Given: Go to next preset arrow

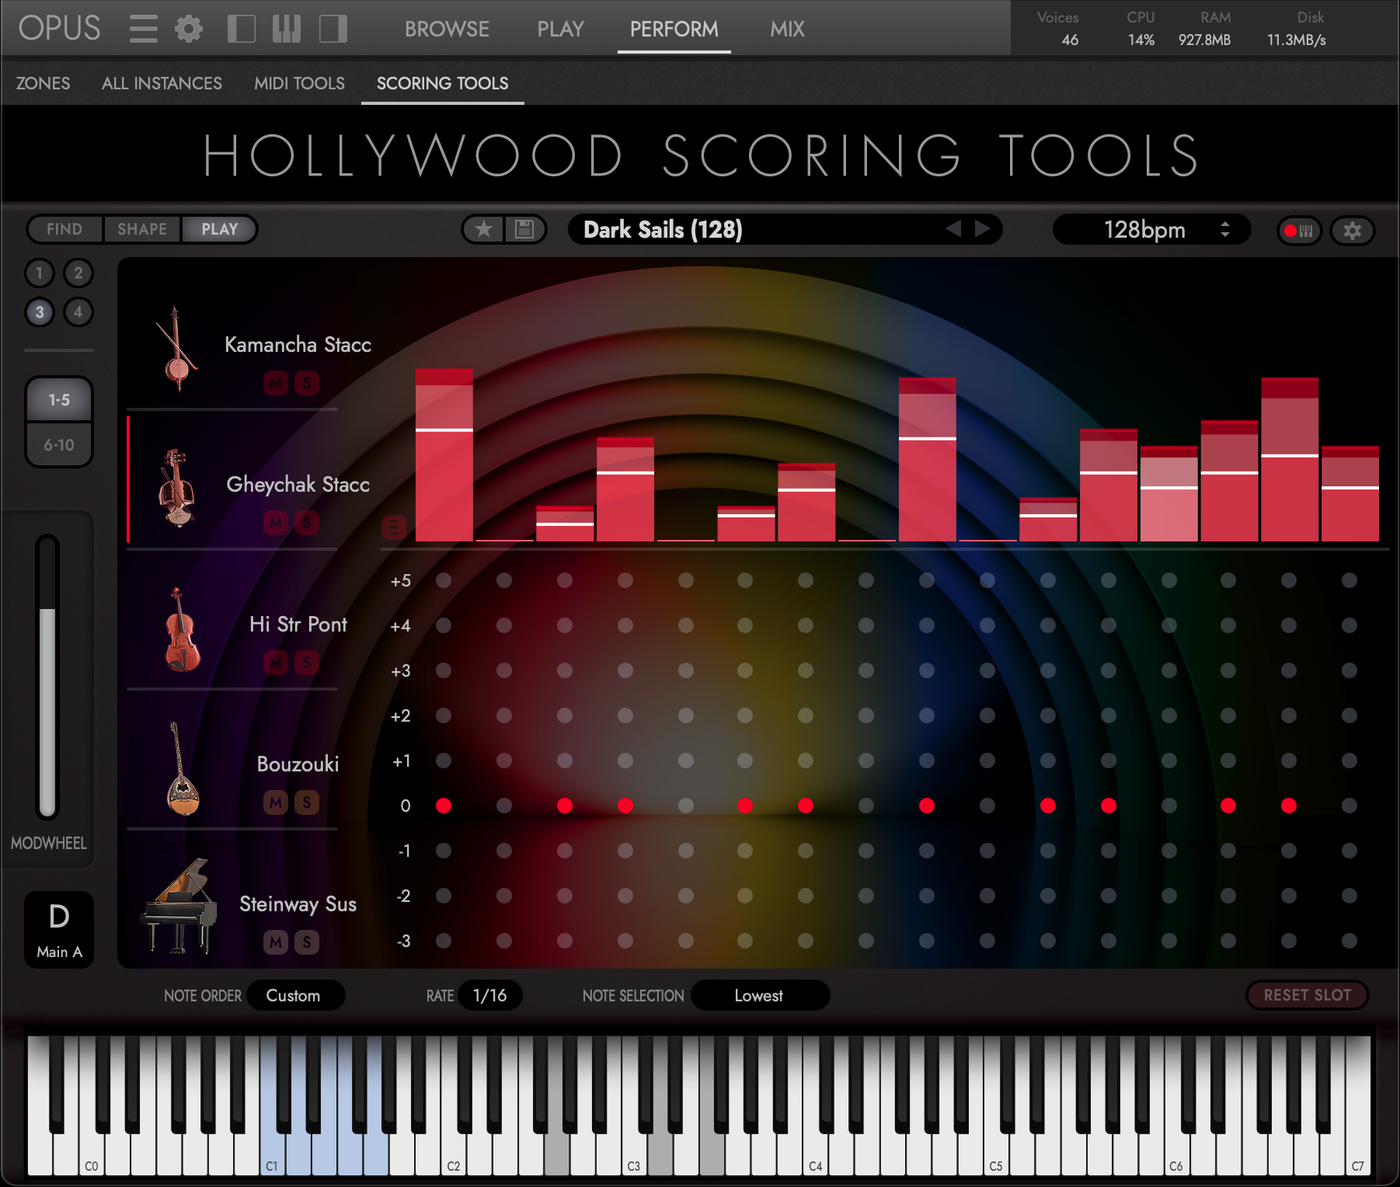Looking at the screenshot, I should [983, 229].
